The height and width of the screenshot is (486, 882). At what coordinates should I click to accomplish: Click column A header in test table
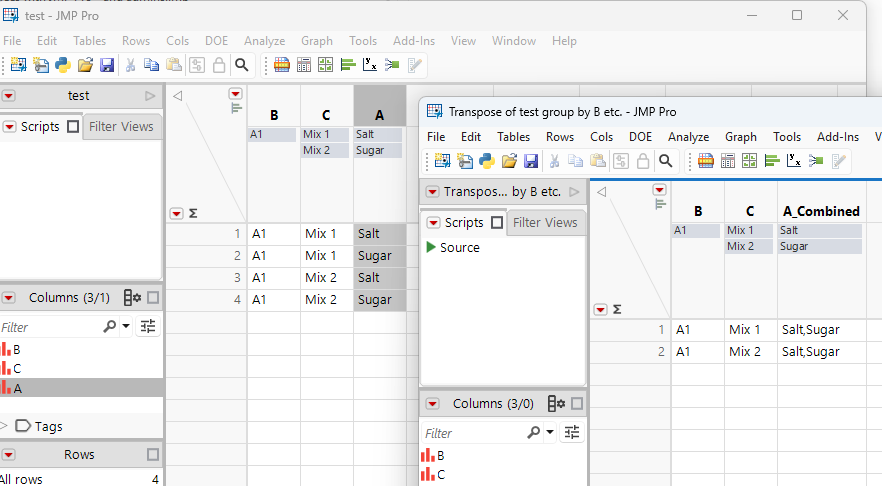coord(380,115)
